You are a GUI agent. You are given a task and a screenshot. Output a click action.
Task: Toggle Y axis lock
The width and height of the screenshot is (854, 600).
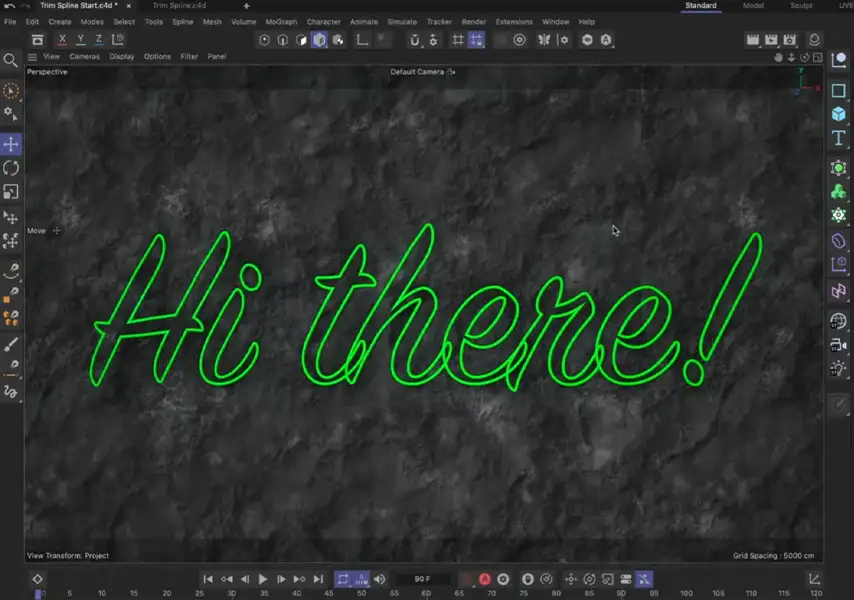[81, 40]
